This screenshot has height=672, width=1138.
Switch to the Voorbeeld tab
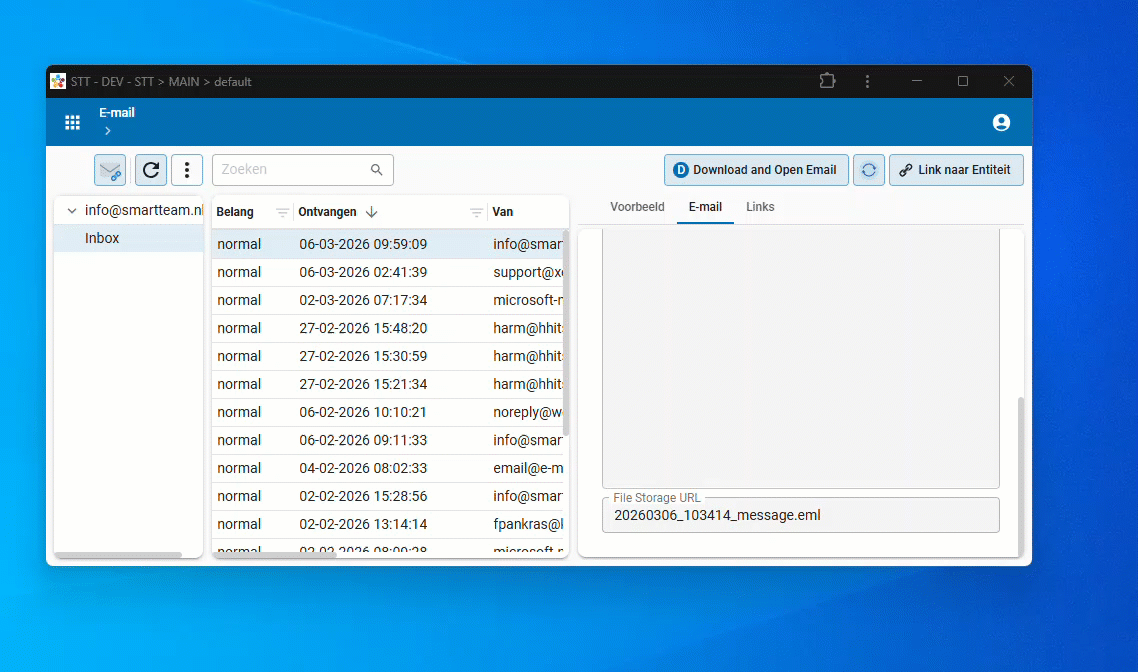pyautogui.click(x=637, y=207)
